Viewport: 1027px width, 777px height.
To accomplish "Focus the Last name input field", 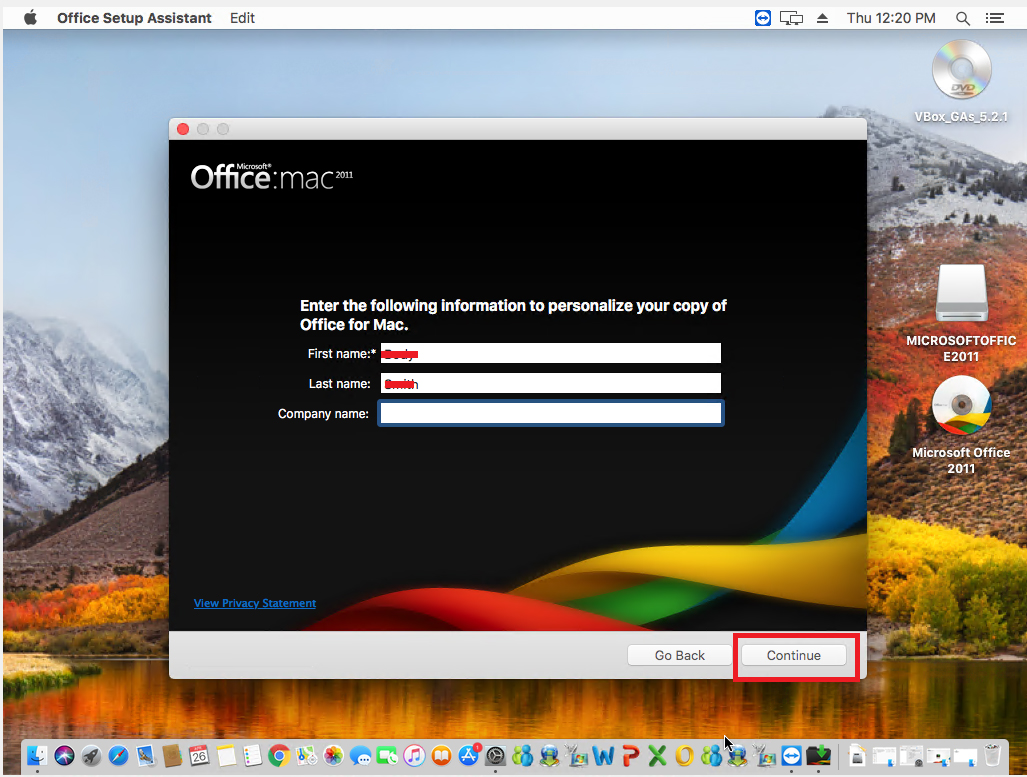I will (x=550, y=383).
